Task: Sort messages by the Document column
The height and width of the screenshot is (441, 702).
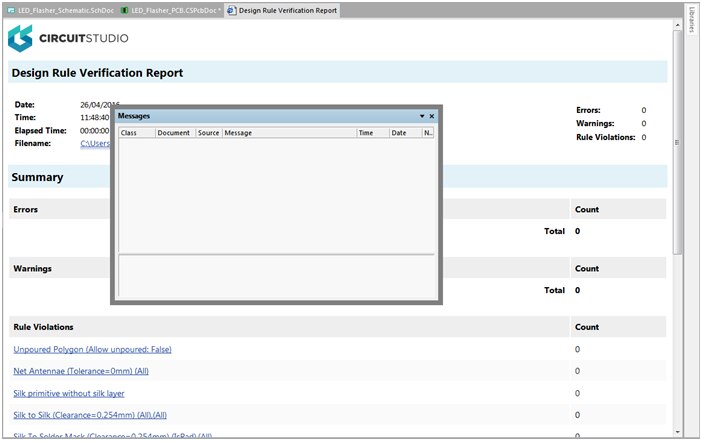Action: [173, 132]
